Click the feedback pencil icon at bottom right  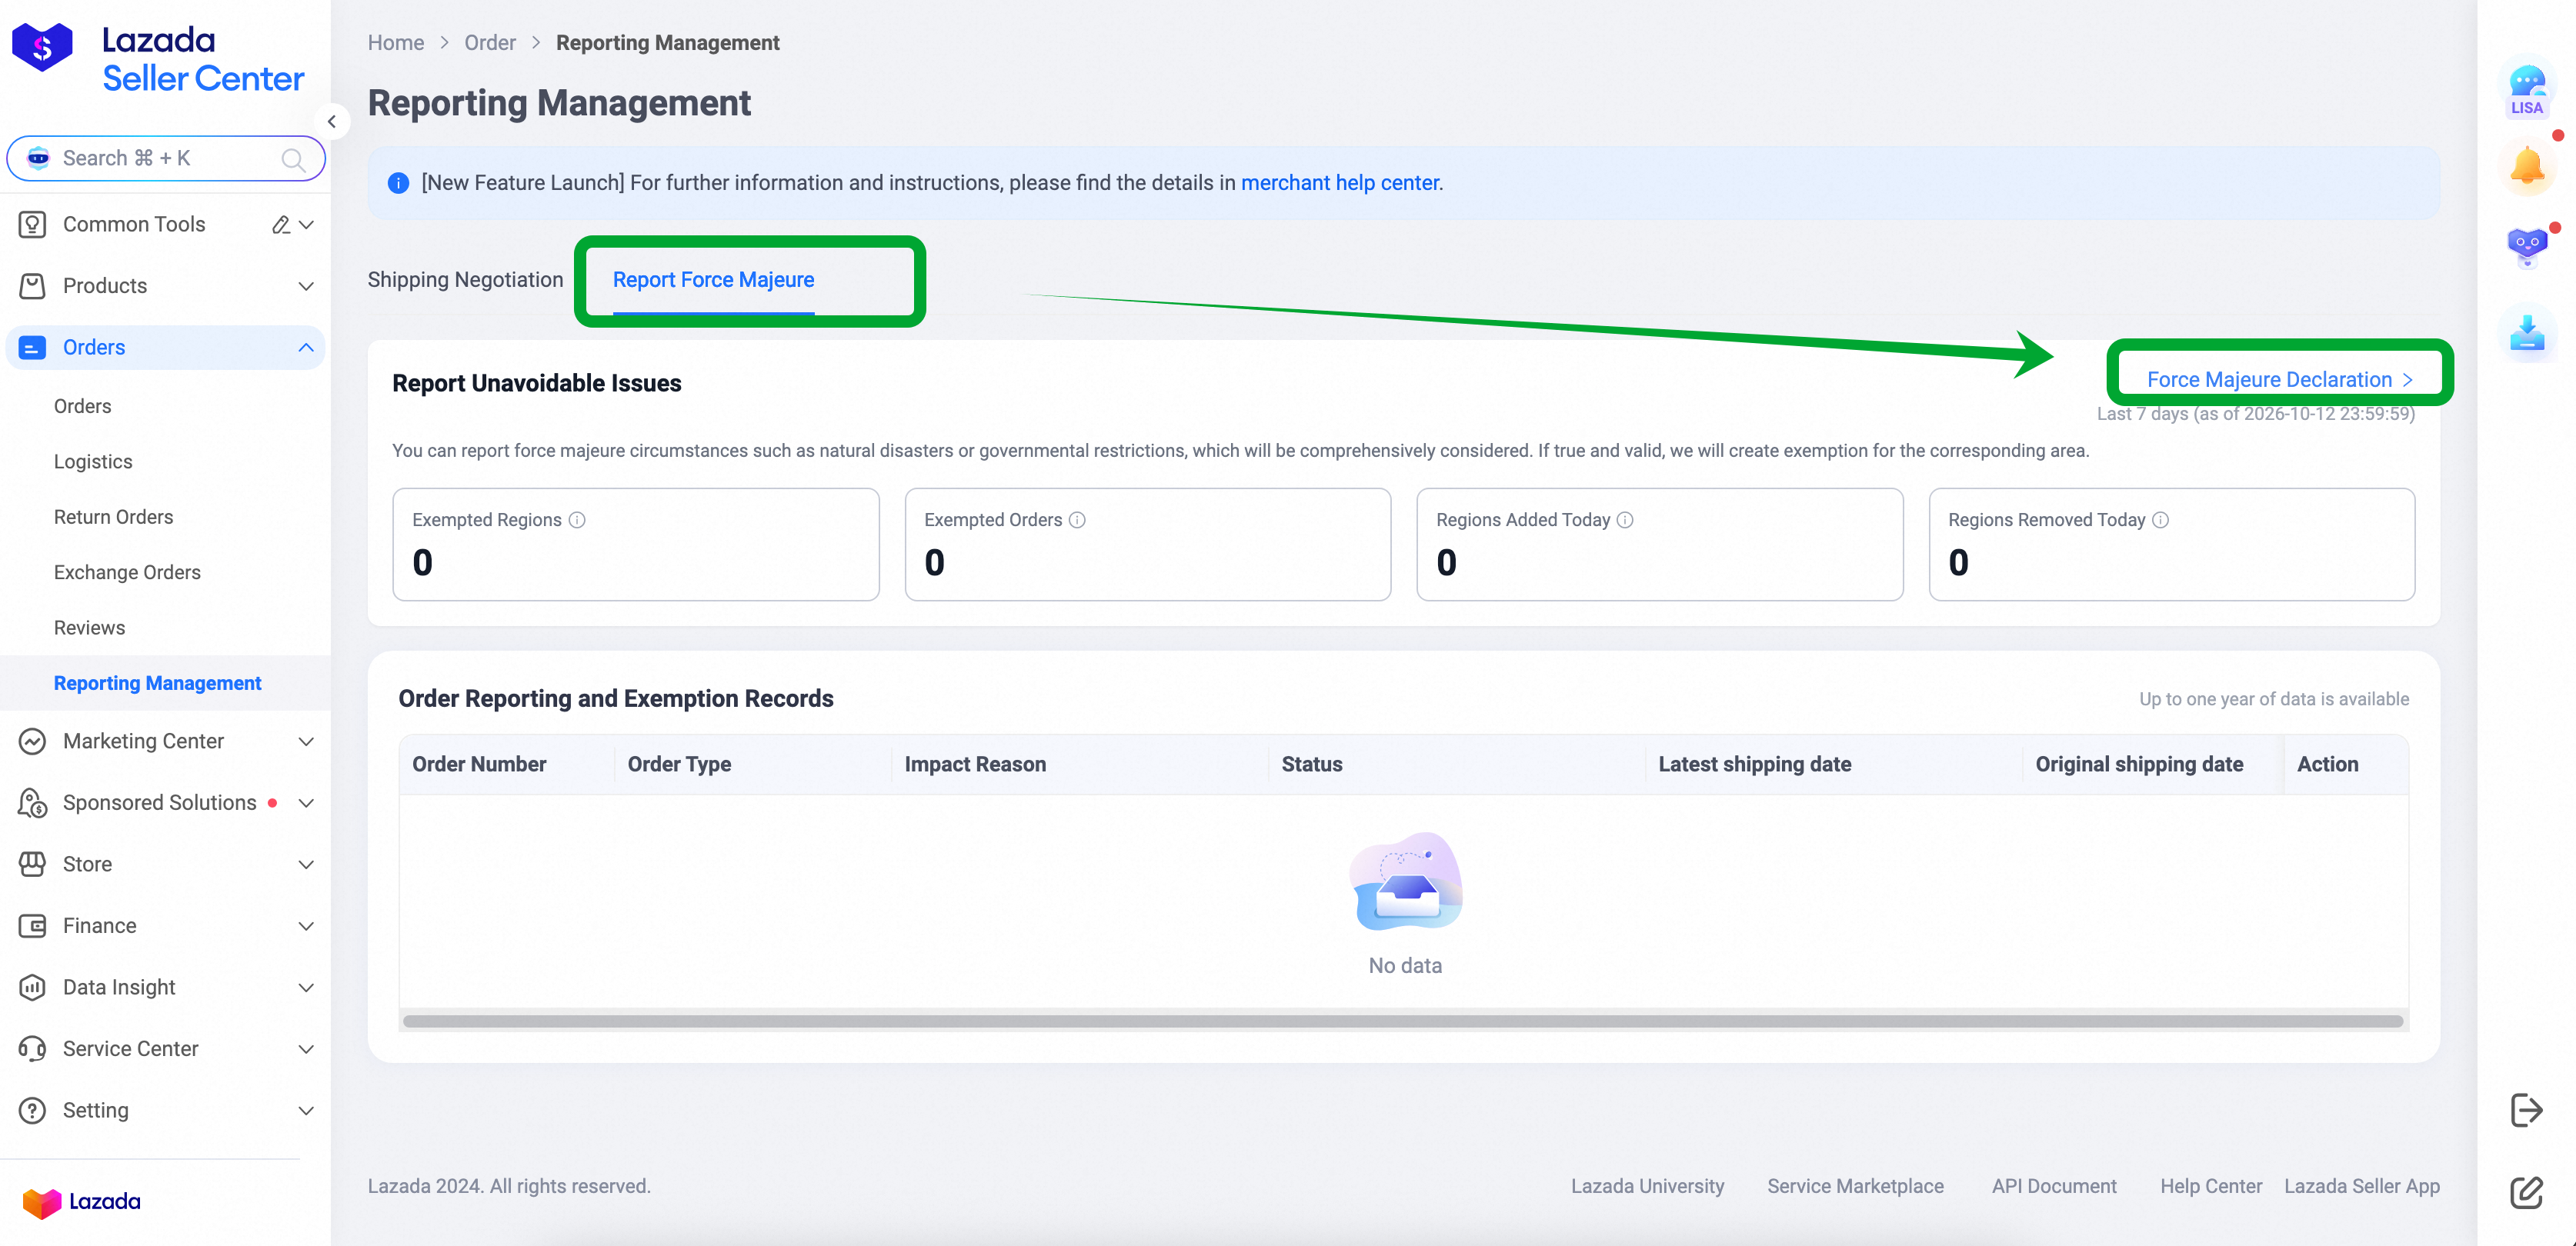pos(2526,1192)
